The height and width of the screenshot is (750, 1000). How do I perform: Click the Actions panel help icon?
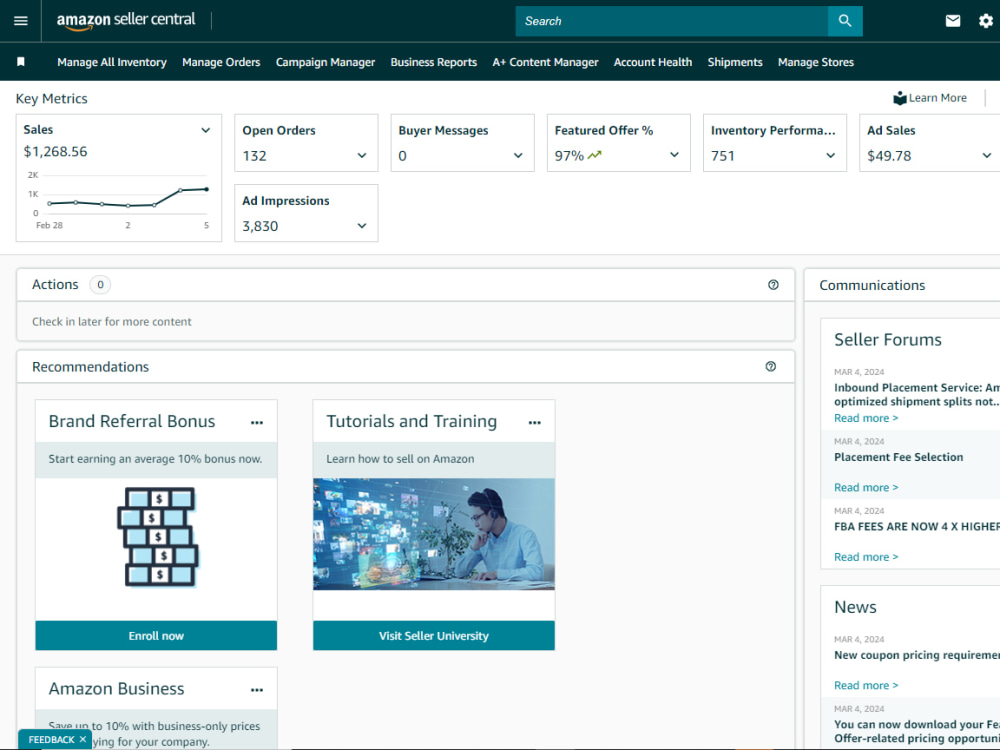pyautogui.click(x=772, y=284)
